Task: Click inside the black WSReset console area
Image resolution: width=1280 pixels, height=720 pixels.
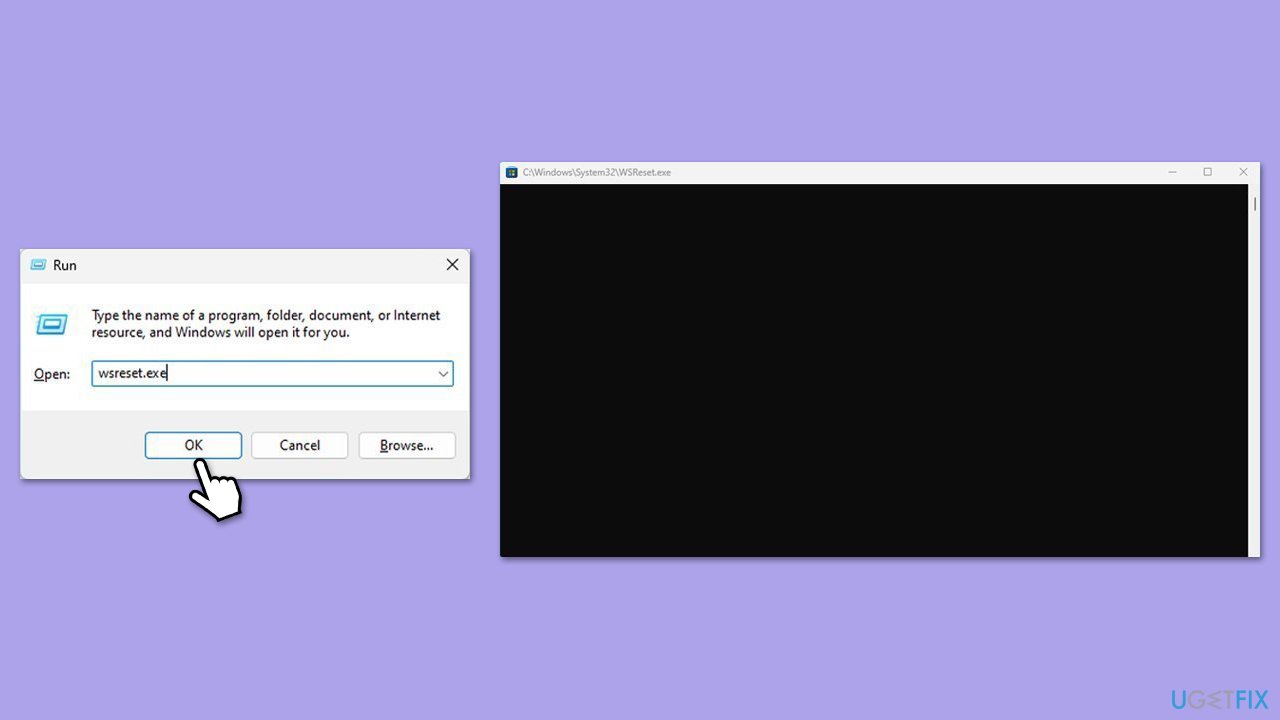Action: pos(873,370)
